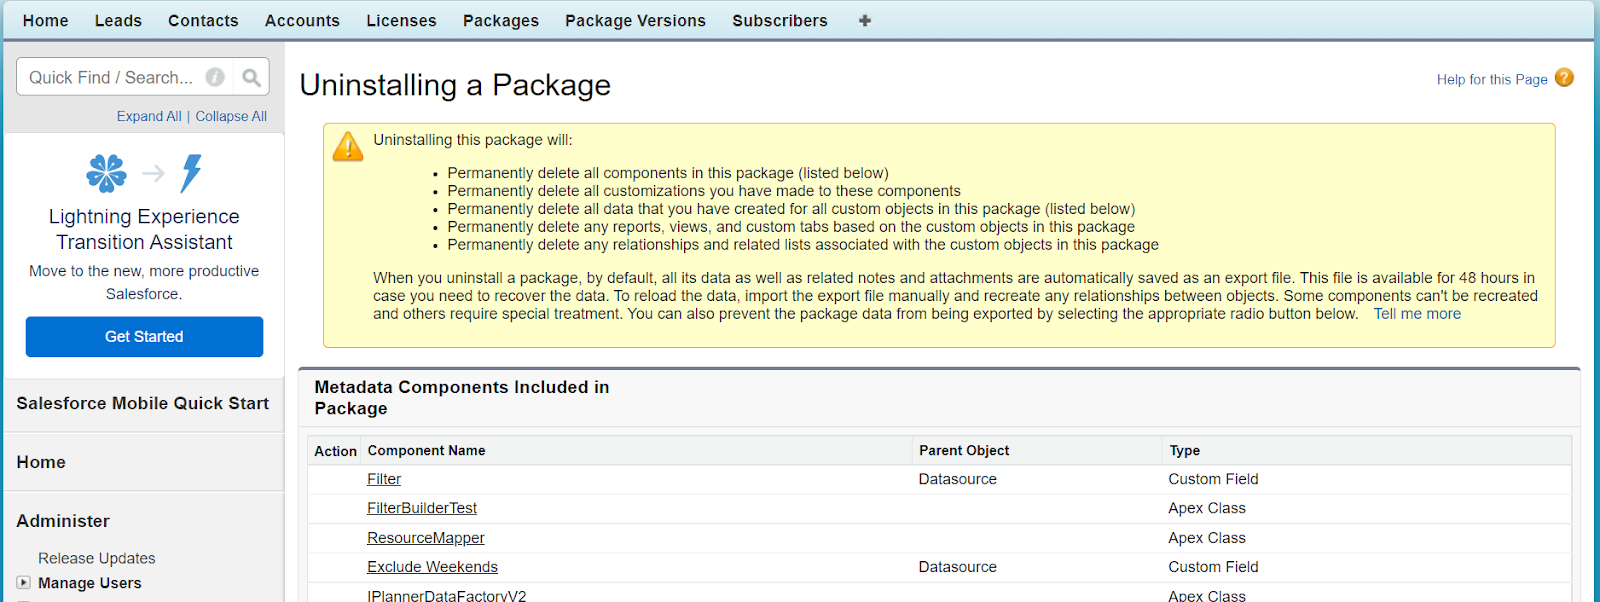Viewport: 1600px width, 602px height.
Task: Click the blue Classic flower icon
Action: pyautogui.click(x=106, y=173)
